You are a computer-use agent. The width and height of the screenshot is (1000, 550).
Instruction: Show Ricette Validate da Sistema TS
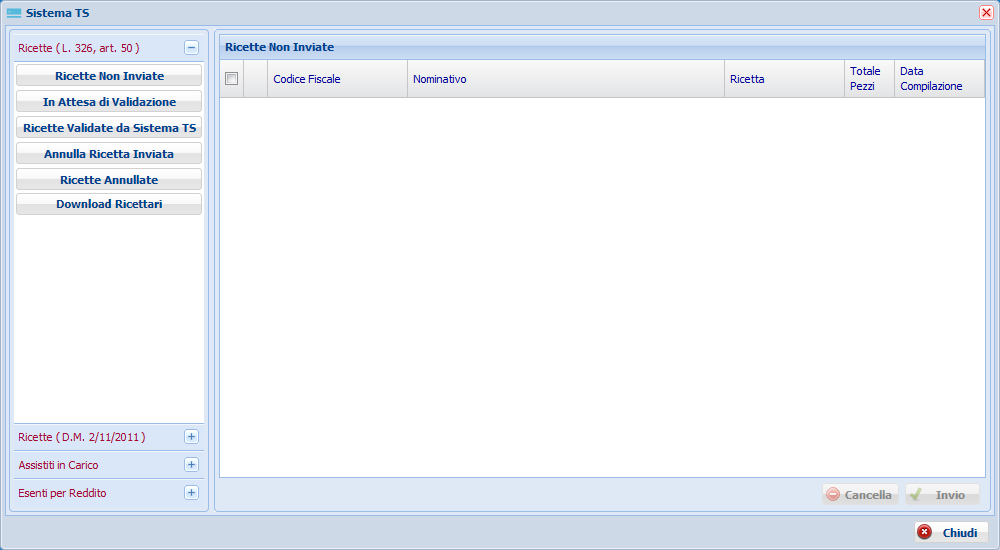click(109, 128)
